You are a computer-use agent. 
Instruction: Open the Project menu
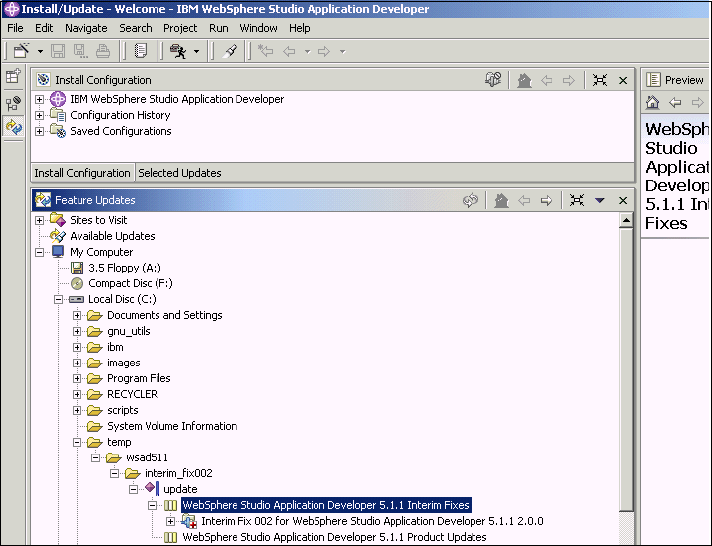click(180, 28)
